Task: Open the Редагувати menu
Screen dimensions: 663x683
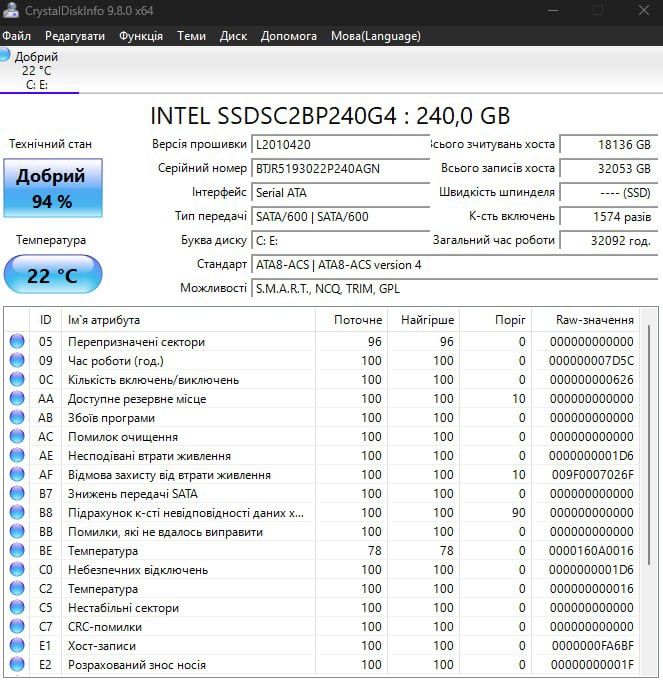Action: [75, 36]
